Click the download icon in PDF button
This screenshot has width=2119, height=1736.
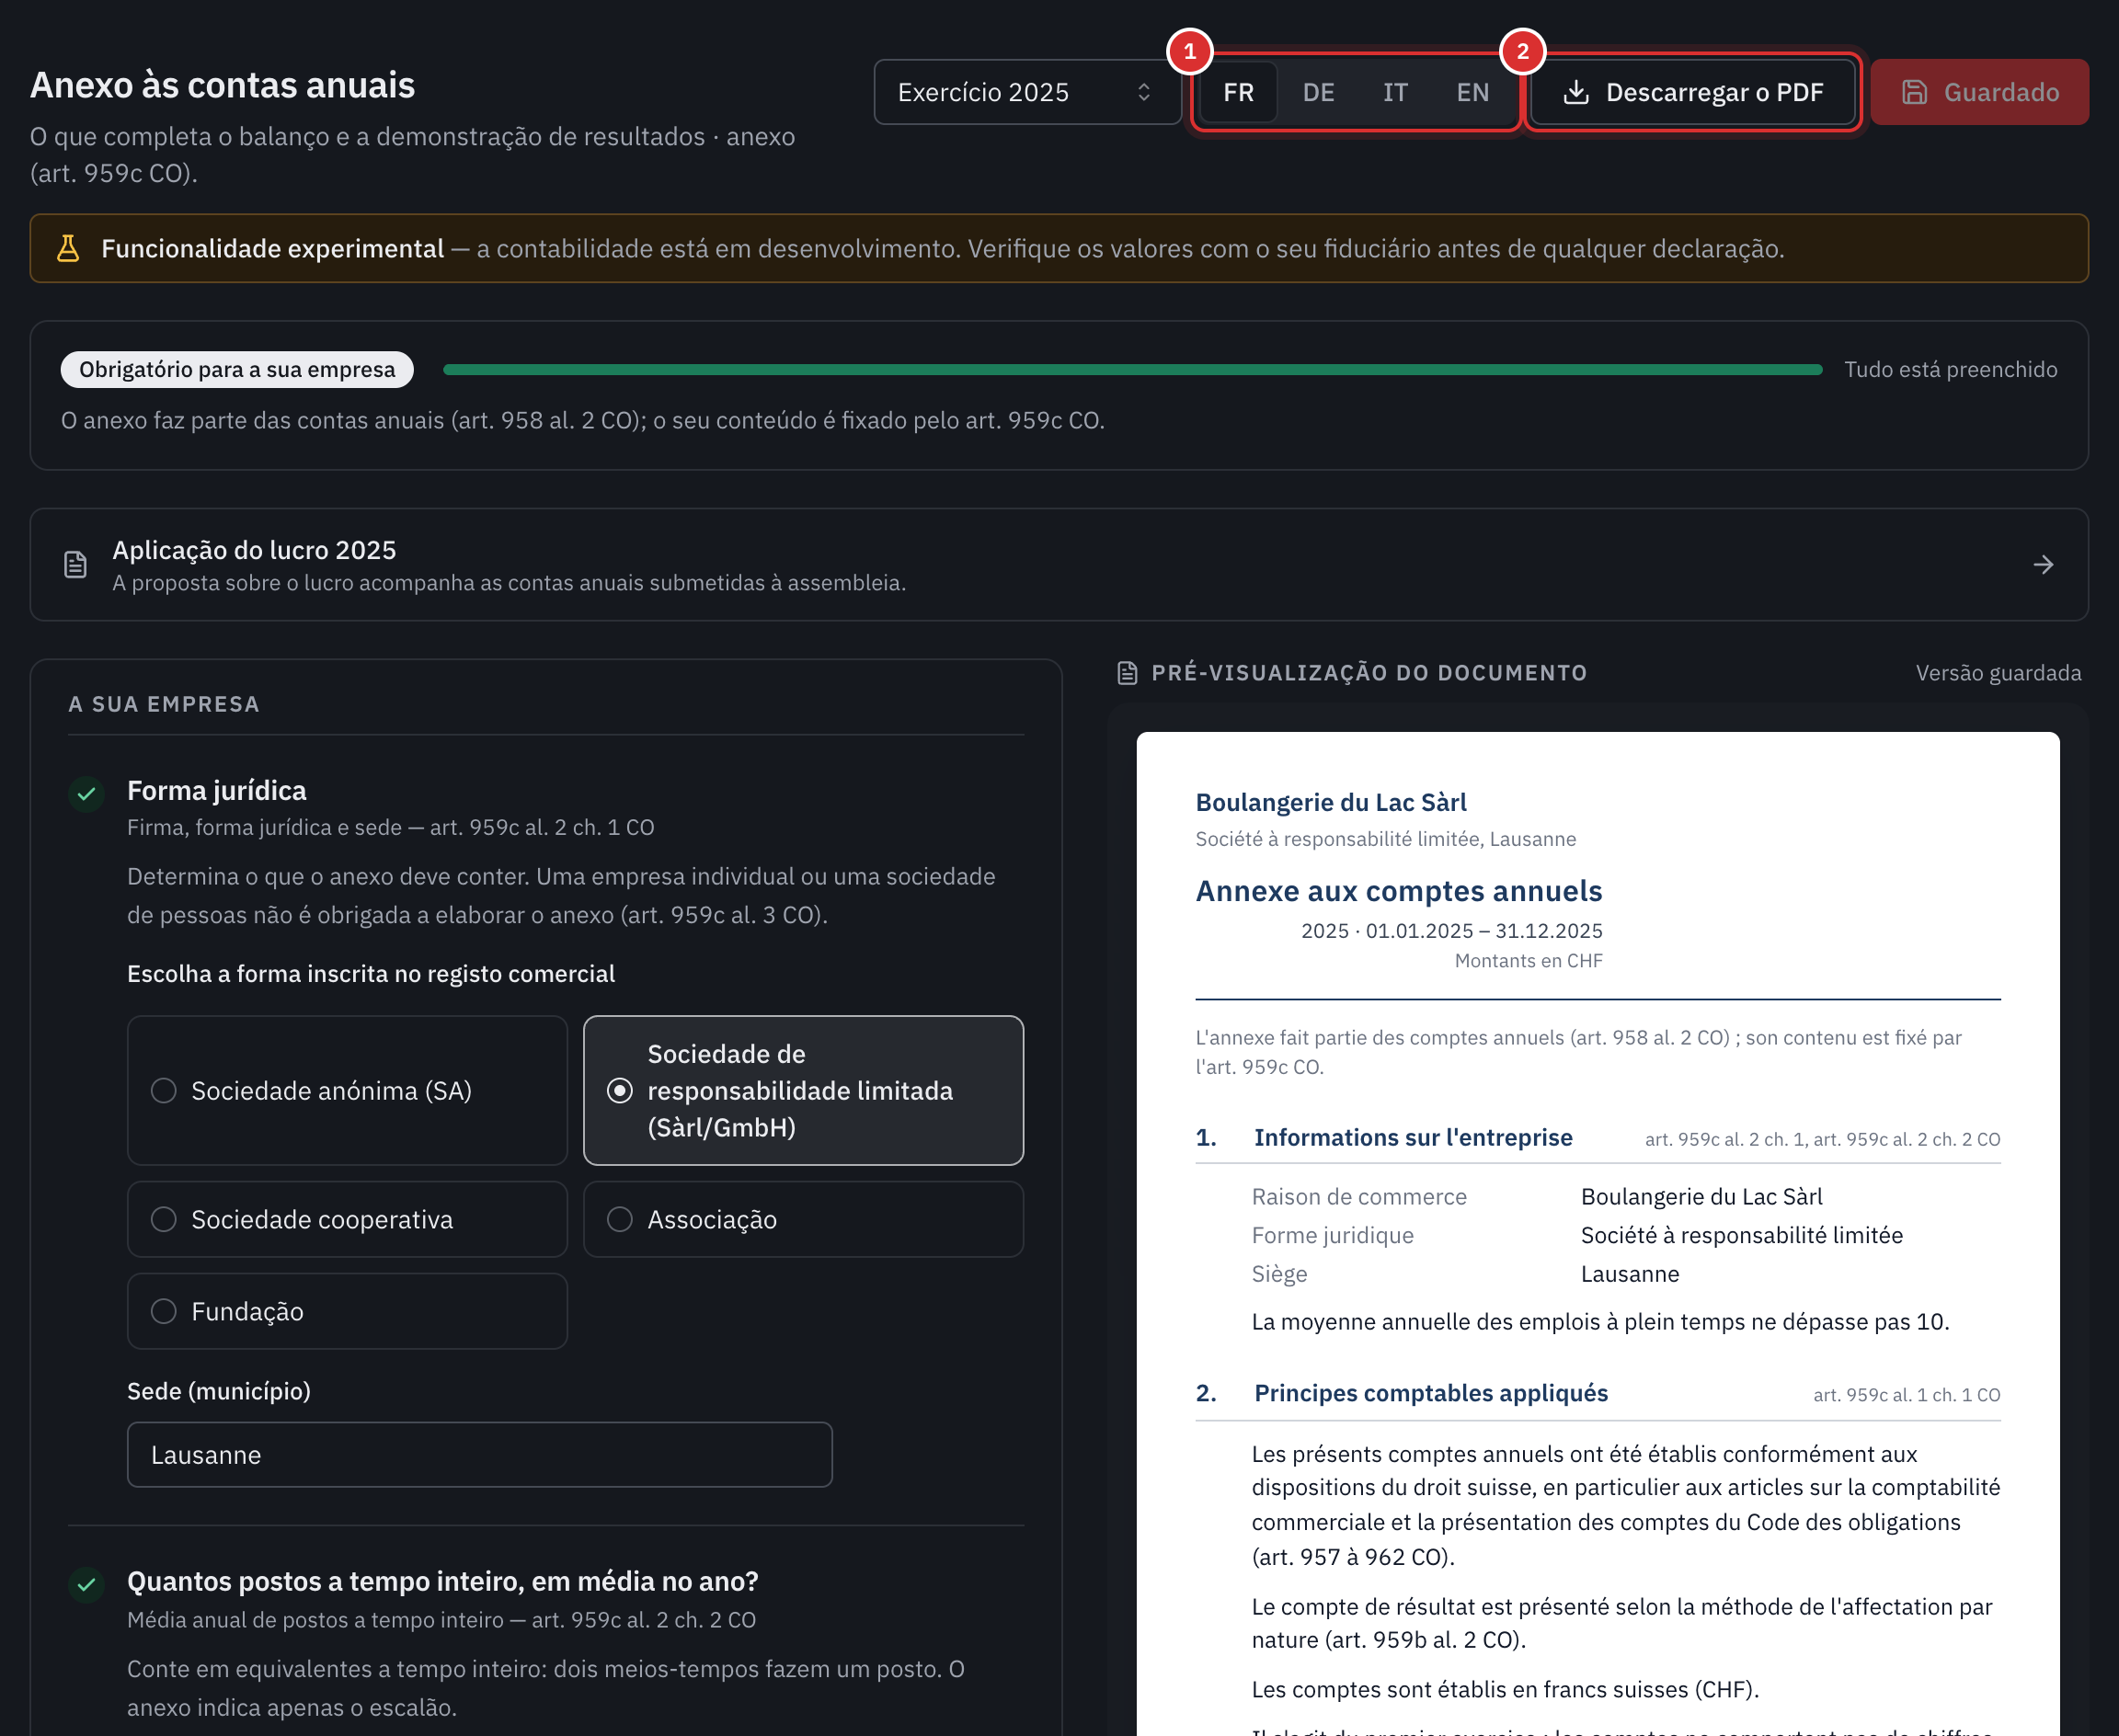pyautogui.click(x=1576, y=92)
